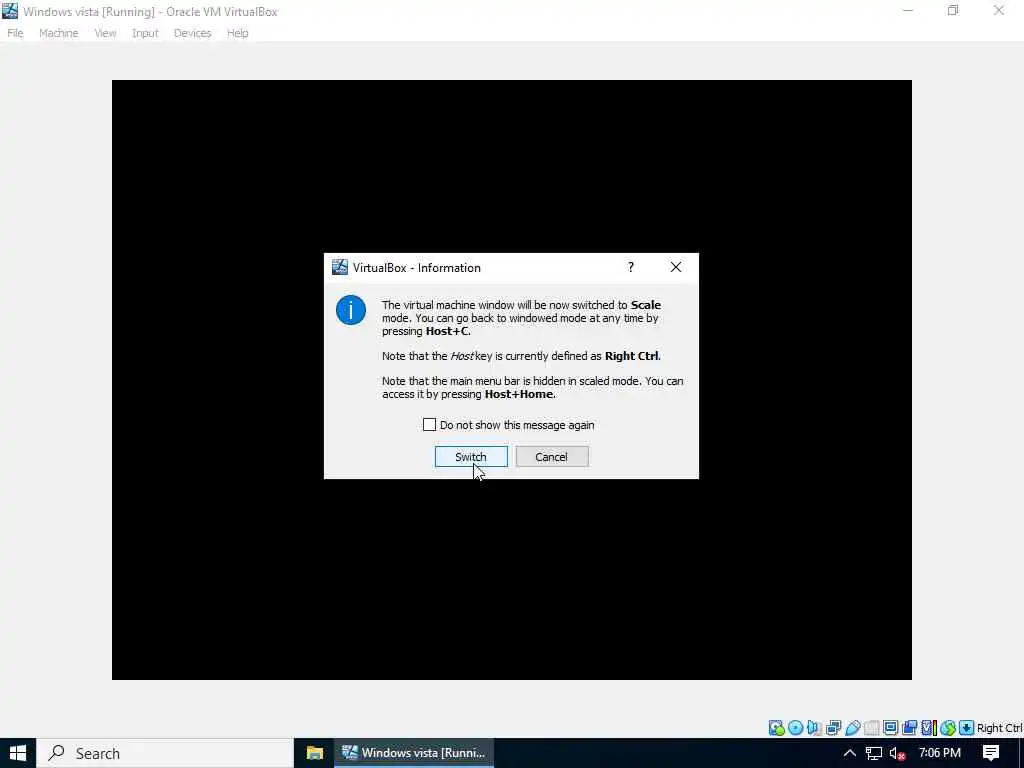Tick "Do not show this message again"
The width and height of the screenshot is (1024, 768).
(x=429, y=424)
